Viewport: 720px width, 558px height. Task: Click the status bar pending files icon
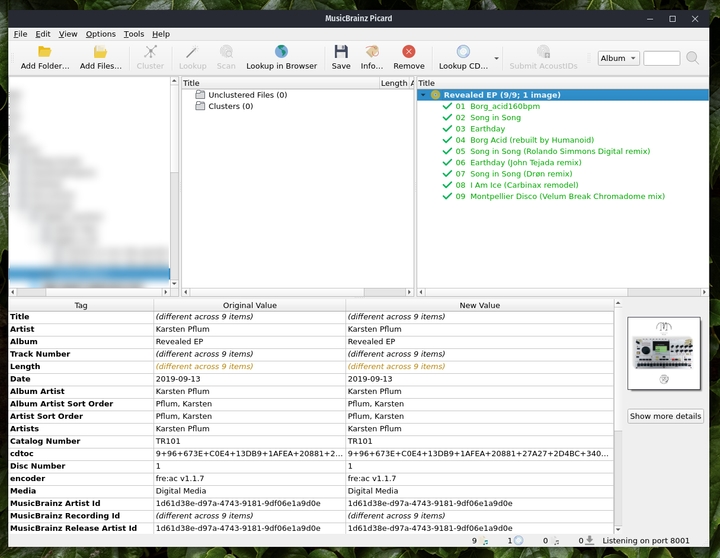coord(556,541)
